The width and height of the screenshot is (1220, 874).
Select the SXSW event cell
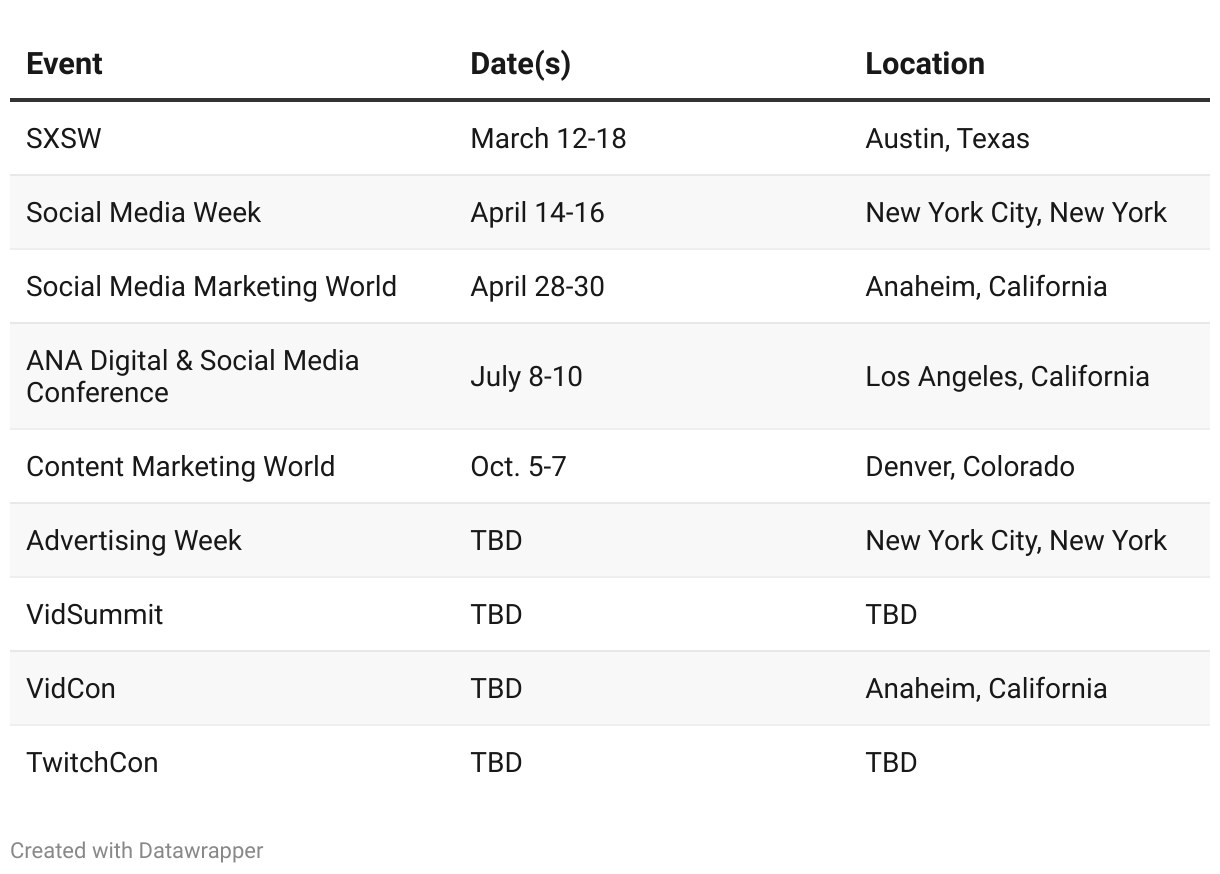pos(64,138)
